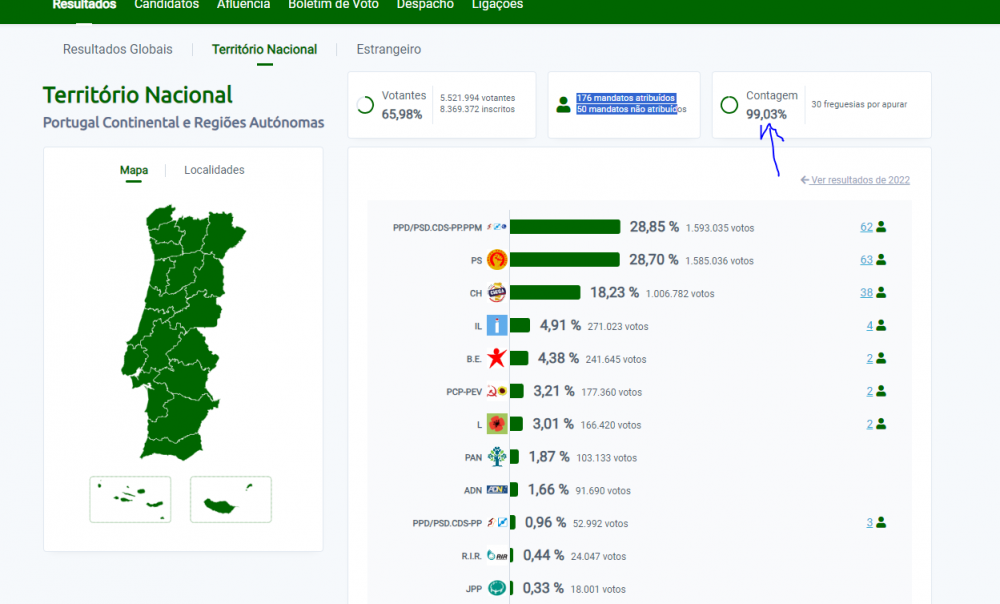Select the Território Nacional tab
Screen dimensions: 1000x604
click(265, 49)
